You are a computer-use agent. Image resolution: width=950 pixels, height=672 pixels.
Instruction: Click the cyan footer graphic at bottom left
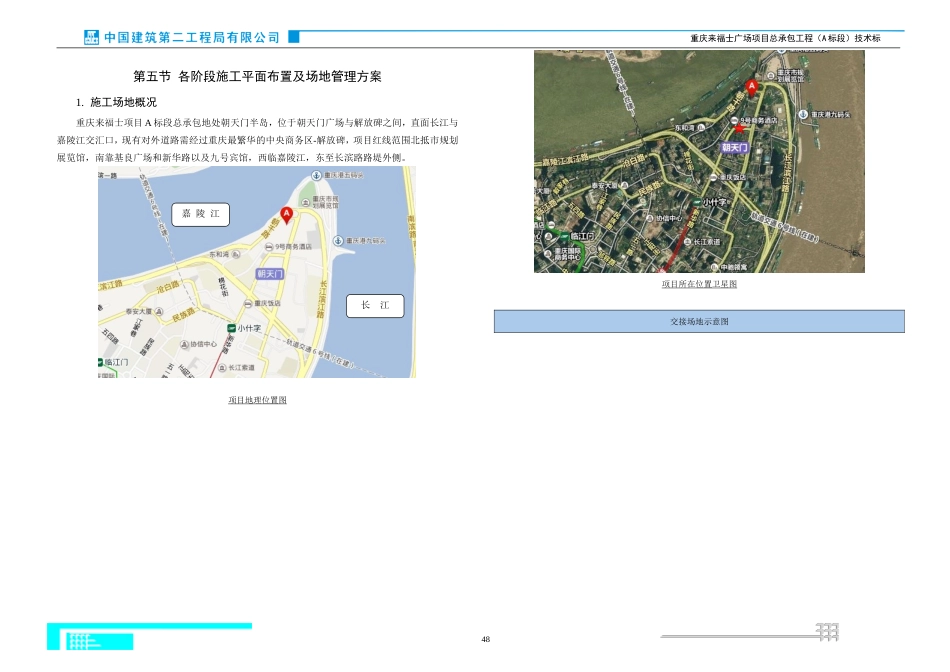coord(149,636)
